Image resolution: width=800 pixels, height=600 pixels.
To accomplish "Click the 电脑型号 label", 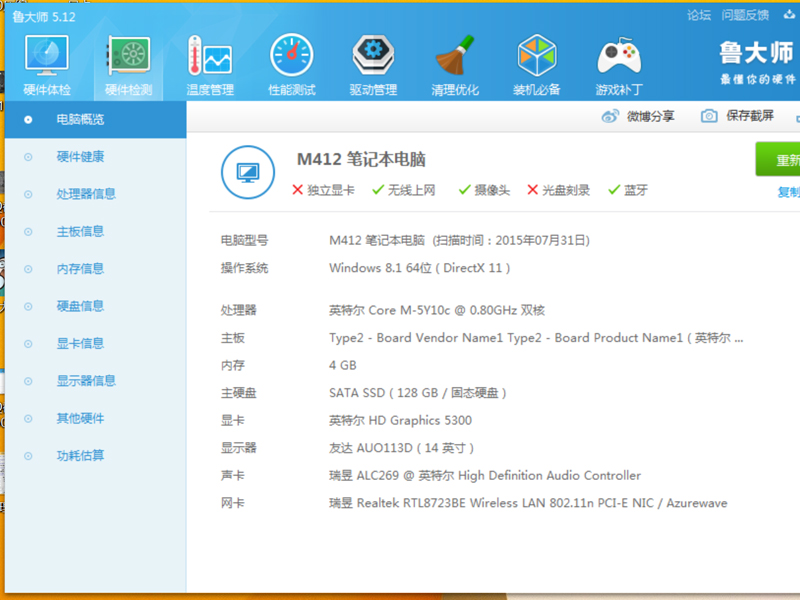I will (244, 240).
